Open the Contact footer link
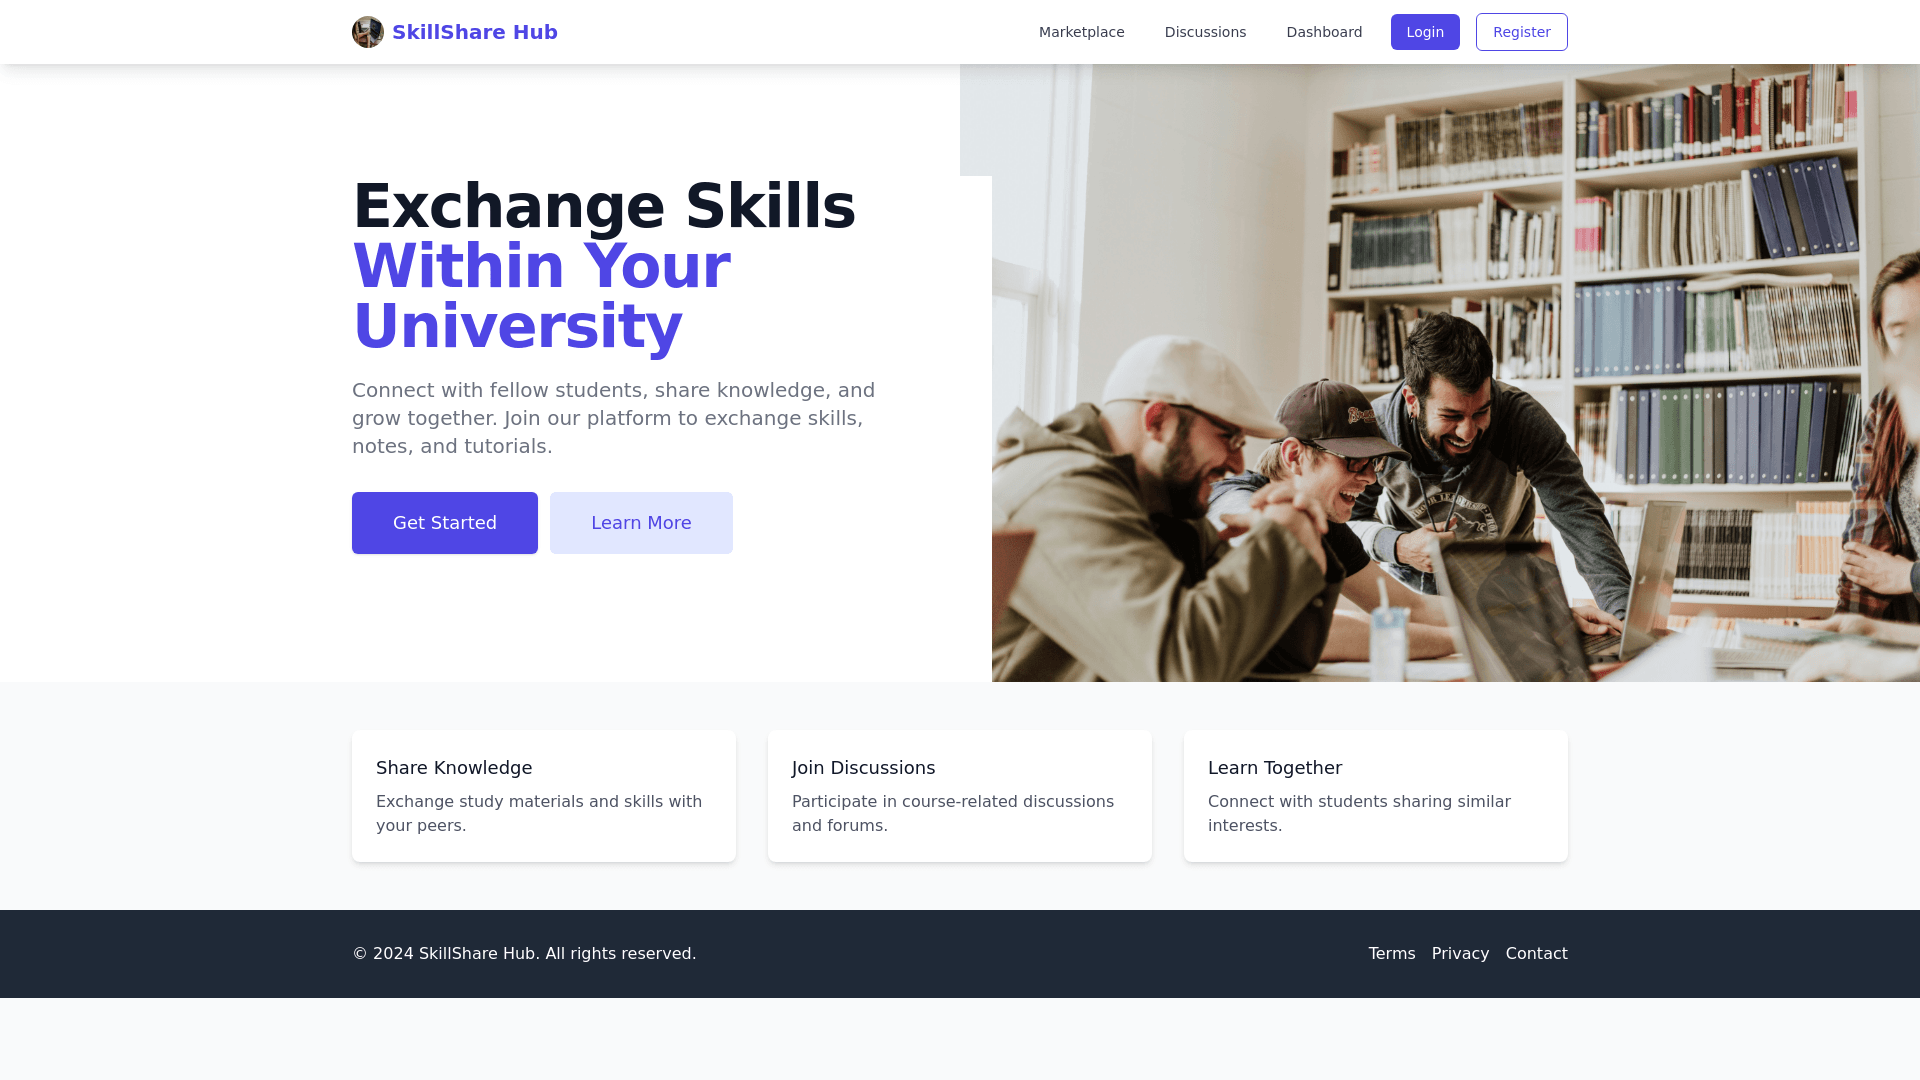 (x=1537, y=954)
